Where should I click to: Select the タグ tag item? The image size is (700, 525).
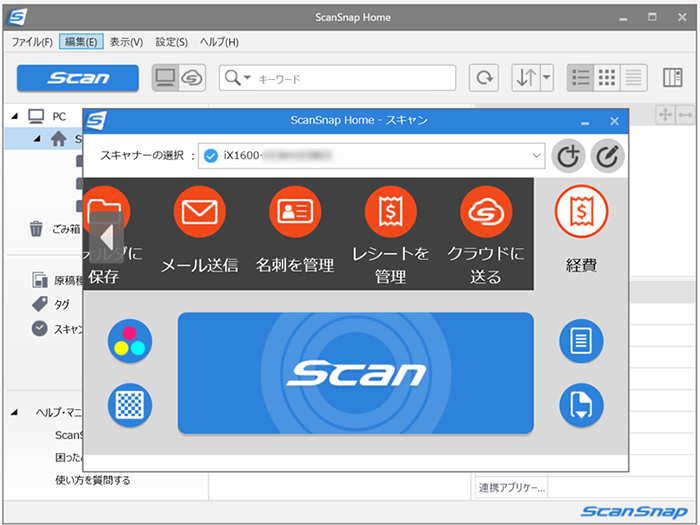pyautogui.click(x=50, y=304)
